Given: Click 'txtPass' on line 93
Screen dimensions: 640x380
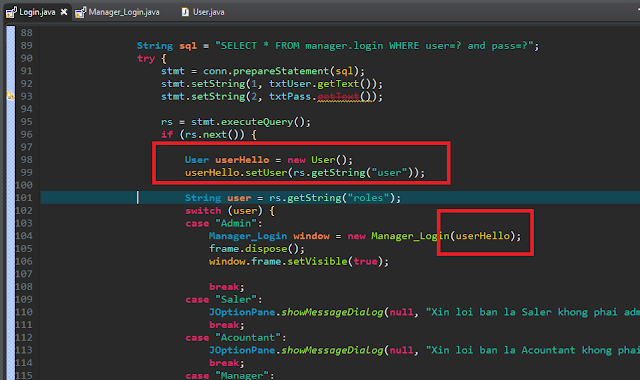Looking at the screenshot, I should [290, 96].
